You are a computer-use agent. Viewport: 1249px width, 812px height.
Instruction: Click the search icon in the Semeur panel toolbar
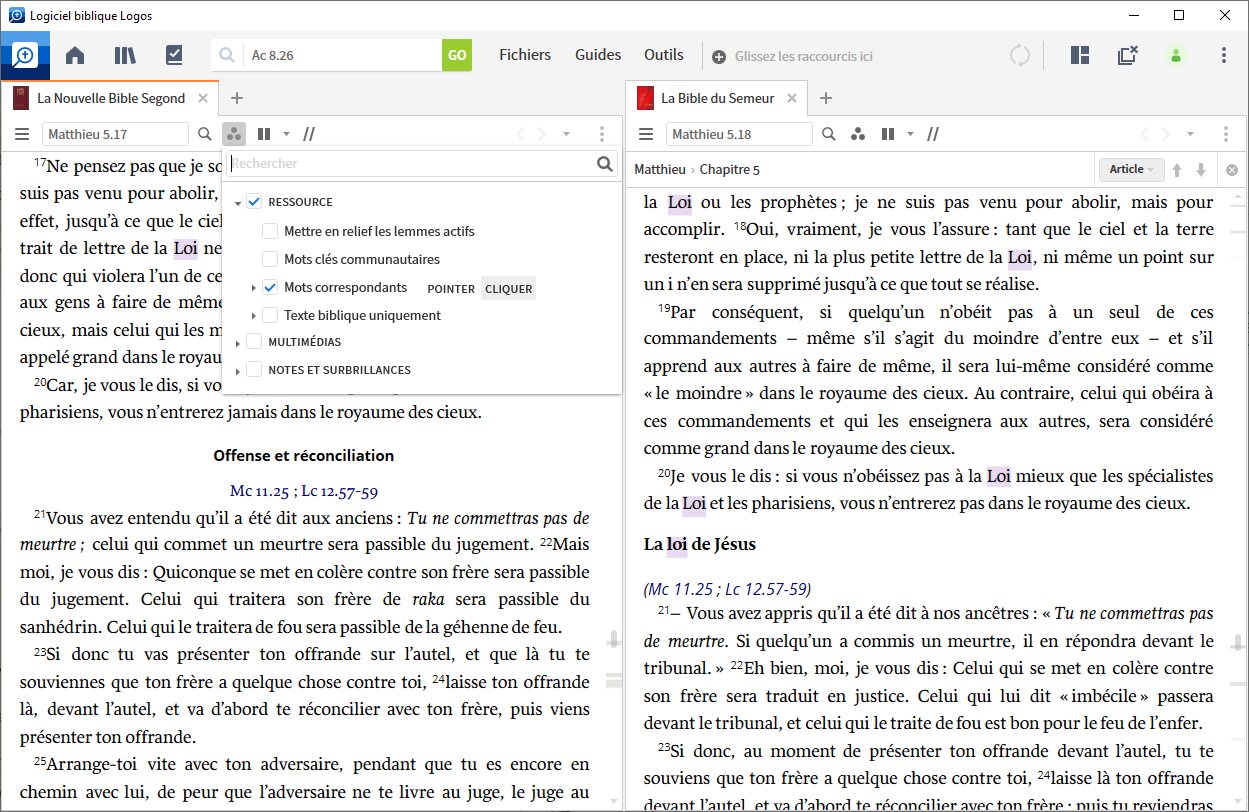829,134
